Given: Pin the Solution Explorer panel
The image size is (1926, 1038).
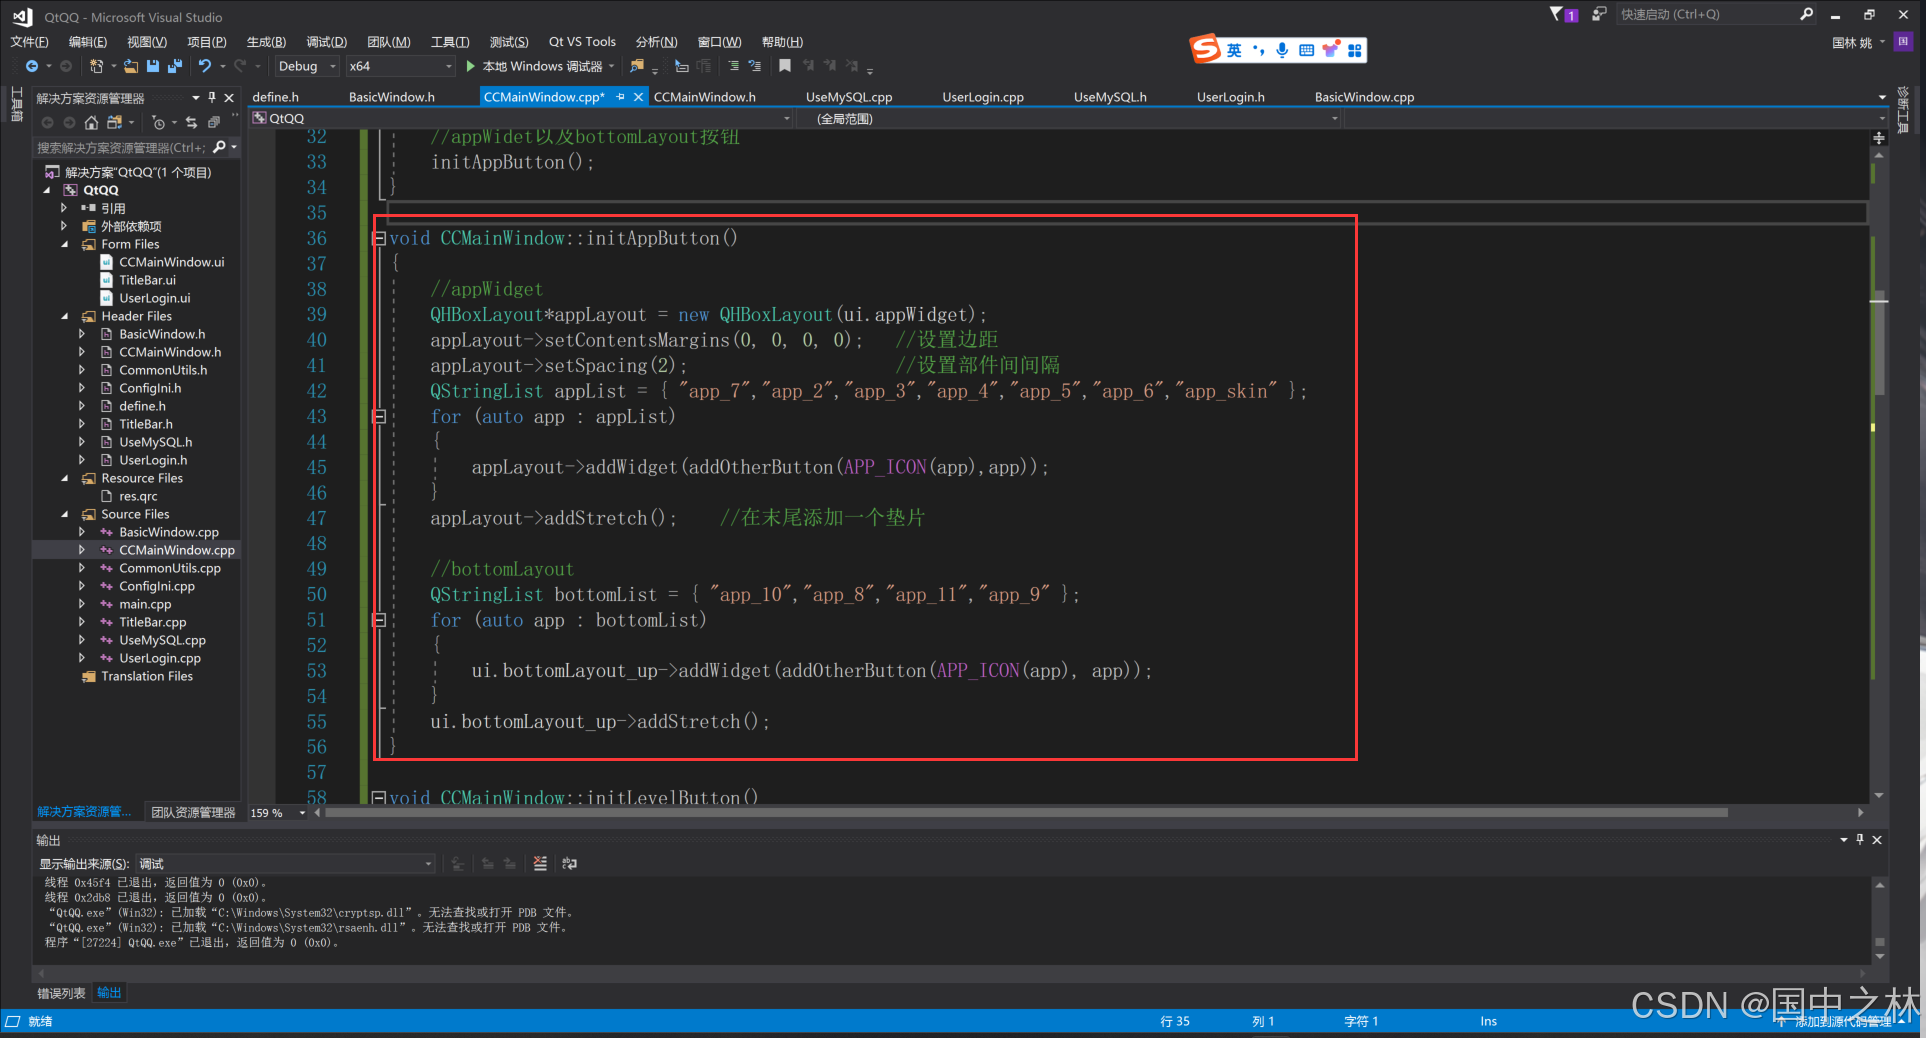Looking at the screenshot, I should point(212,98).
